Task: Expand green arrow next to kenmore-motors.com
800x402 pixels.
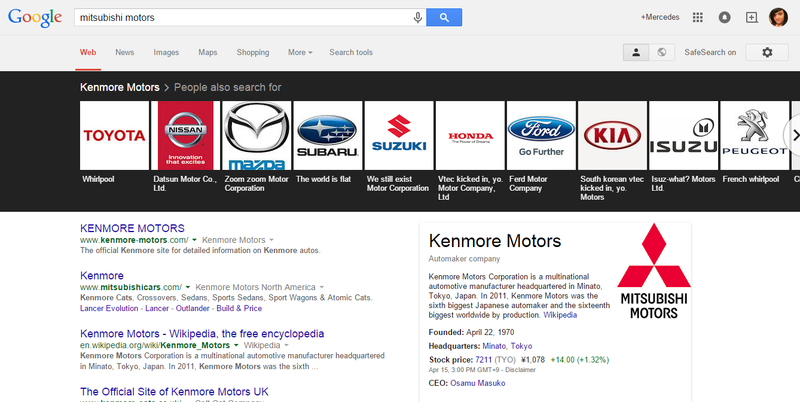Action: pos(195,240)
